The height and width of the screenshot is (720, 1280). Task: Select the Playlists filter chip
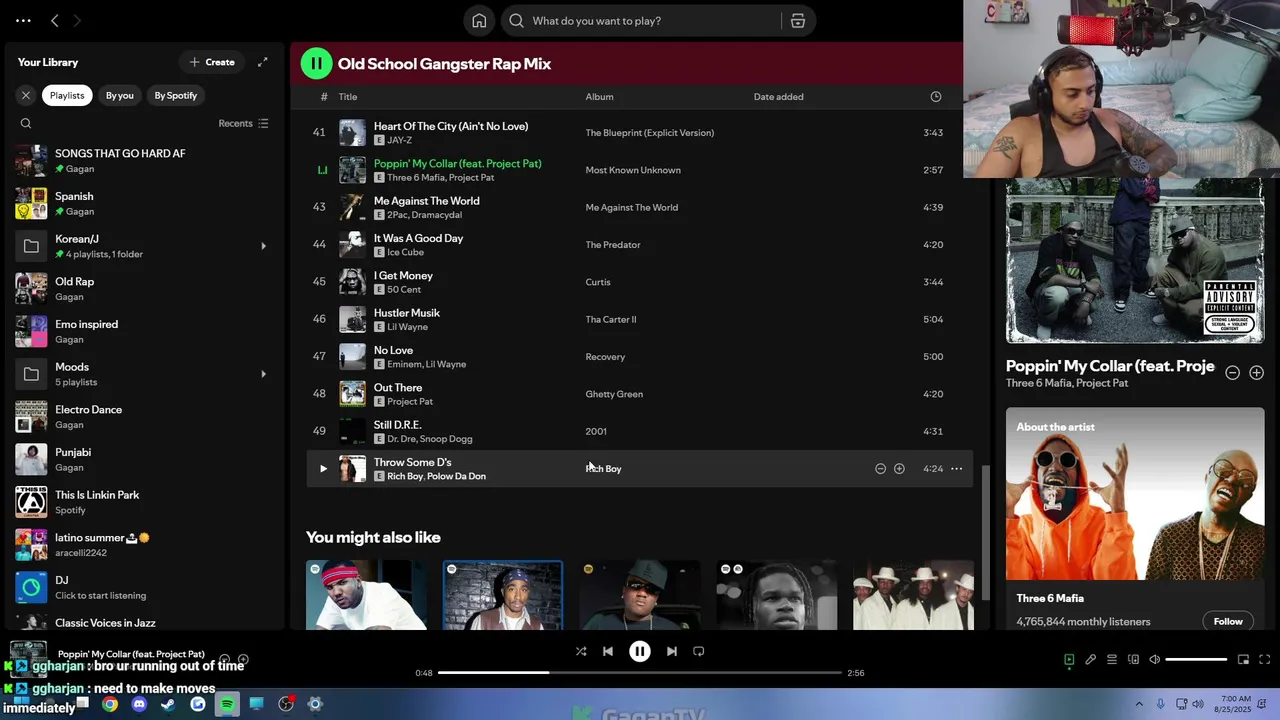(x=67, y=95)
